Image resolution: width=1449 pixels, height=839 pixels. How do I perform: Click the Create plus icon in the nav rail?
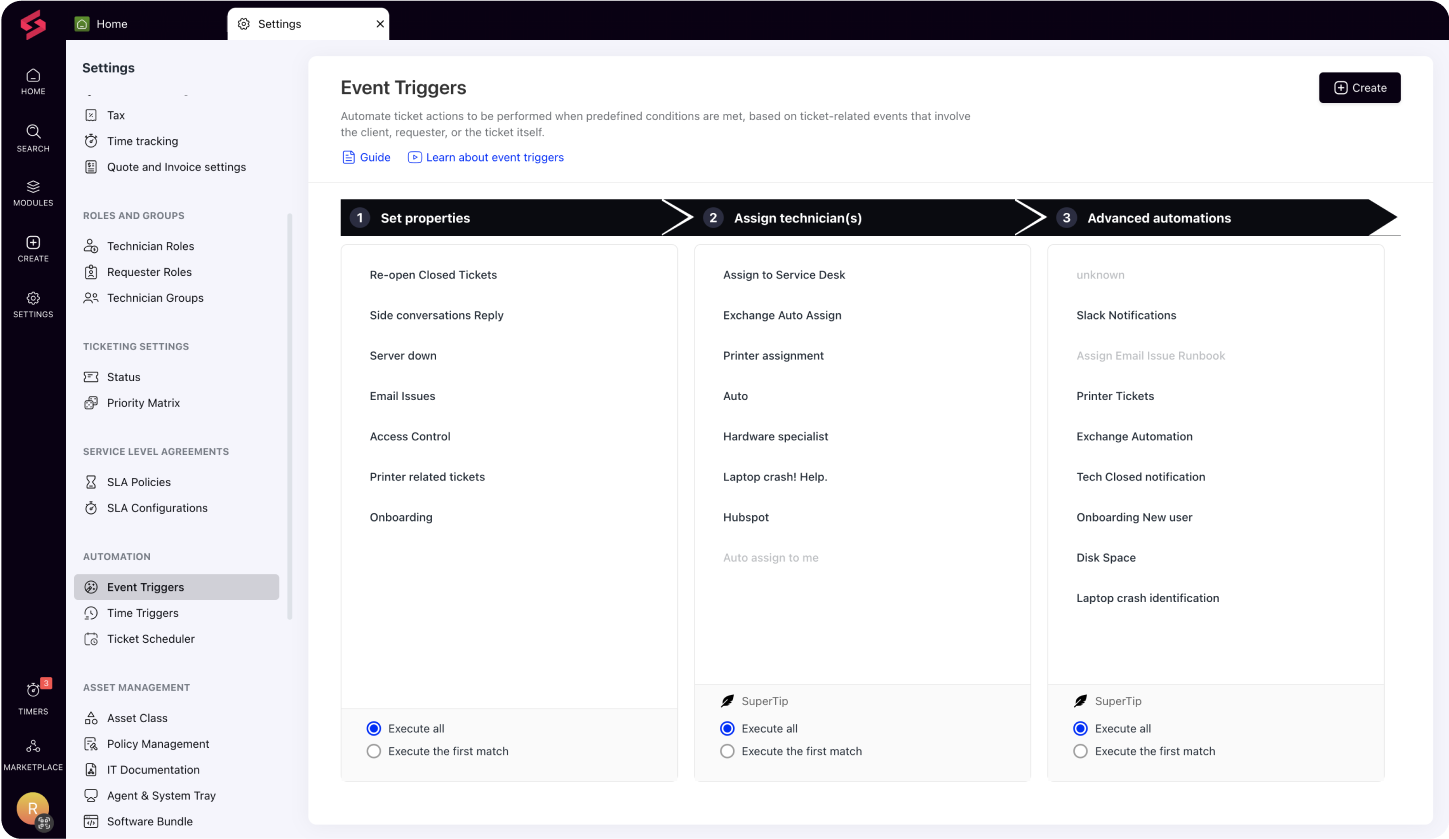pos(32,247)
